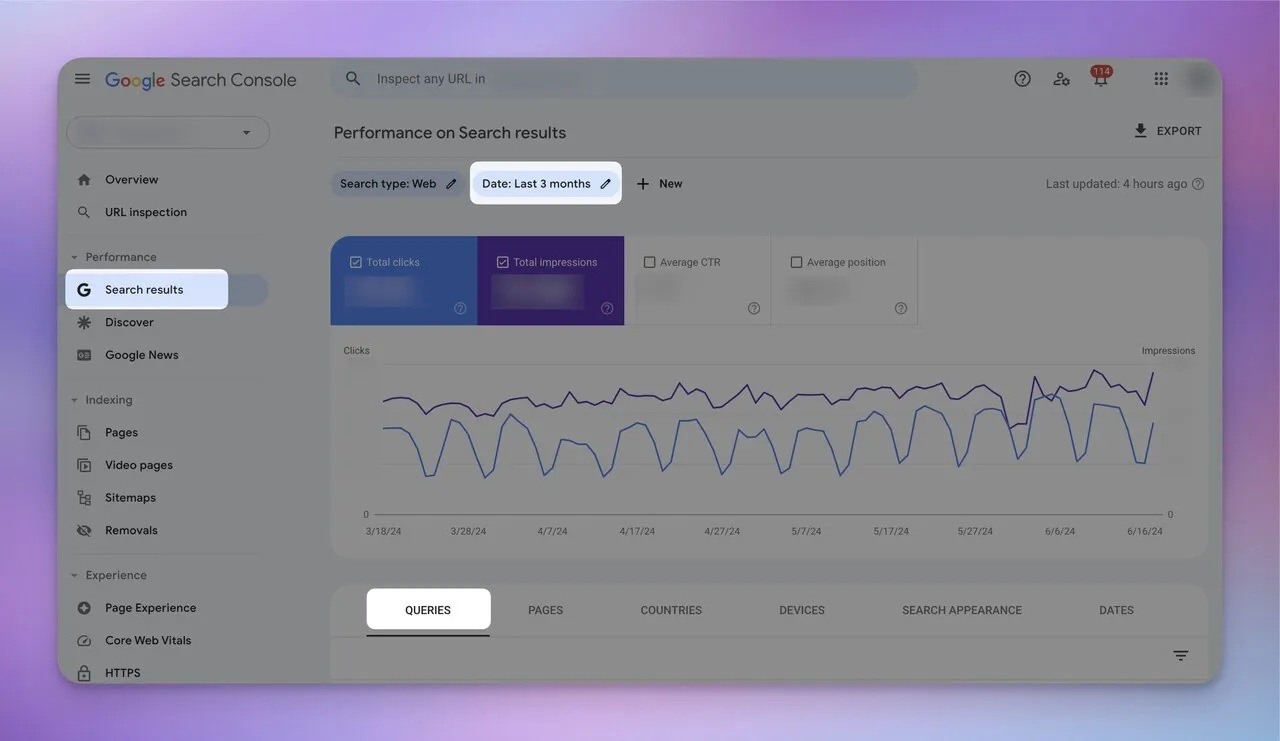Click the Page Experience plus-circle icon
Screen dimensions: 1280x741
84,608
